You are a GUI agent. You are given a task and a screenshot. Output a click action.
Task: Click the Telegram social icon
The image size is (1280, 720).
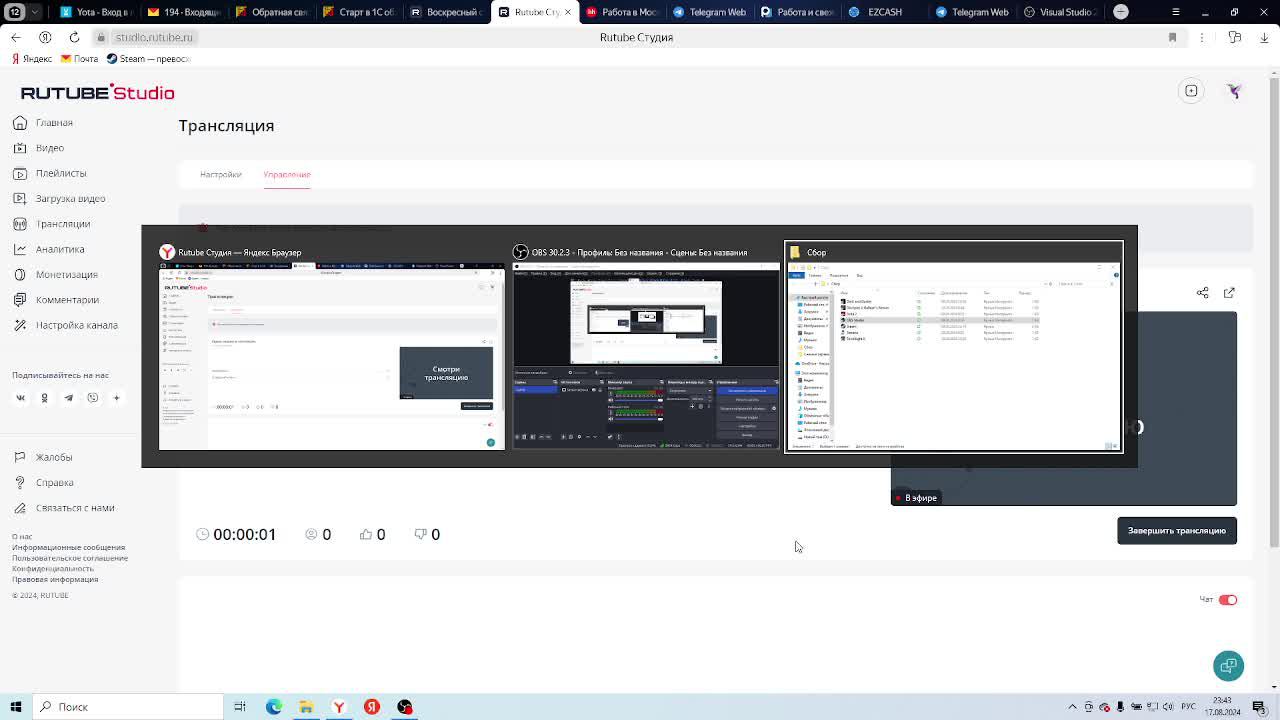(x=68, y=398)
